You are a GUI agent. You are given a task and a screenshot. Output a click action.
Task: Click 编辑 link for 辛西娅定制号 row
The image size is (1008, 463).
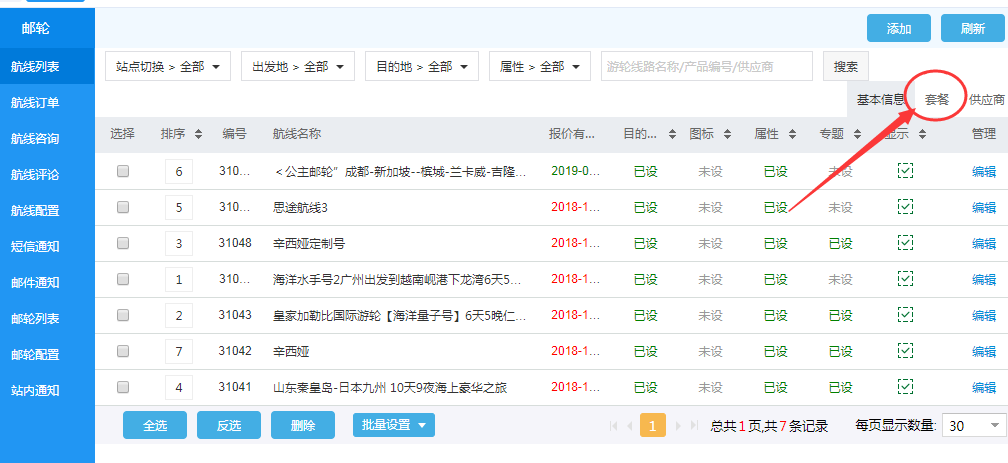(x=984, y=243)
